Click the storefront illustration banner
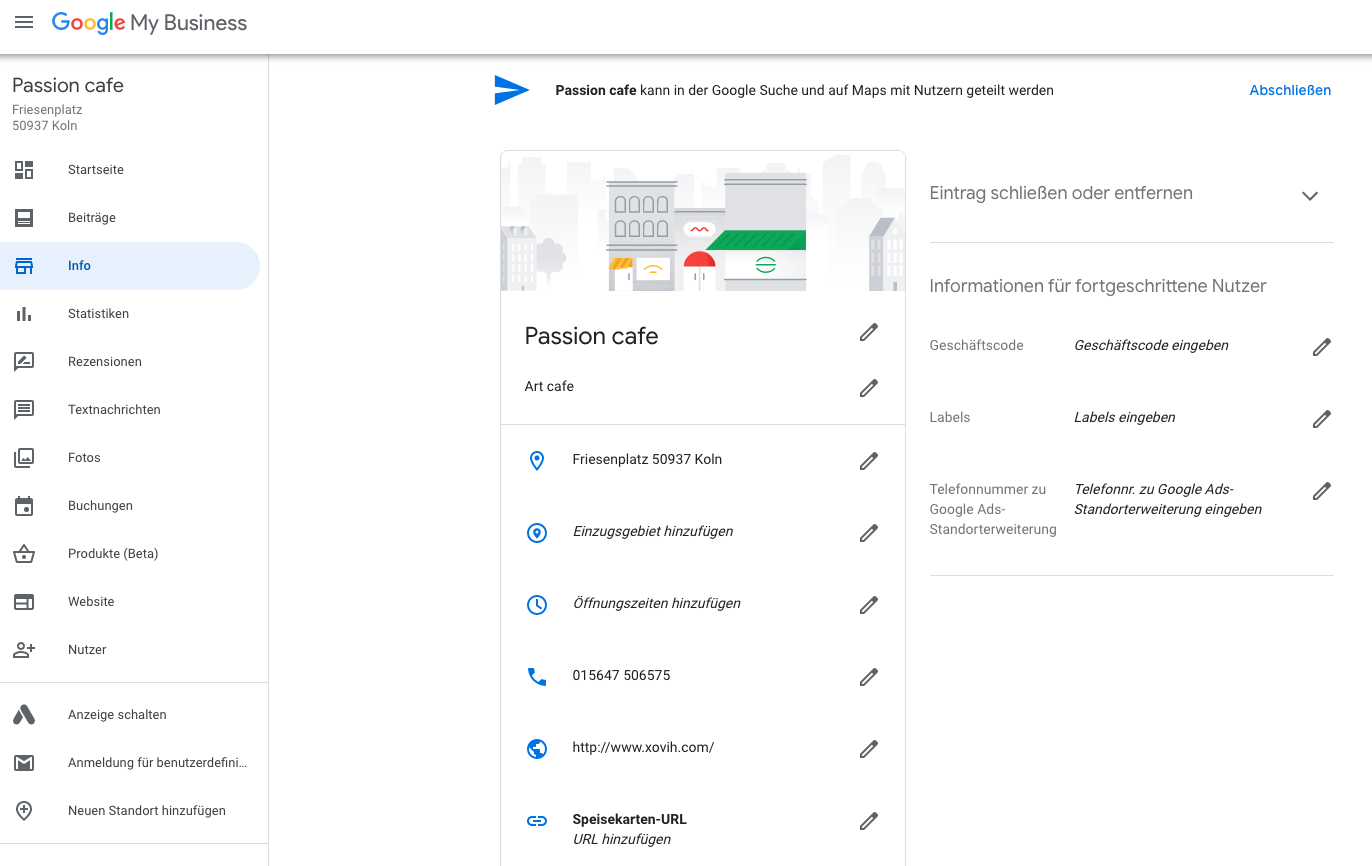Viewport: 1372px width, 866px height. [703, 221]
